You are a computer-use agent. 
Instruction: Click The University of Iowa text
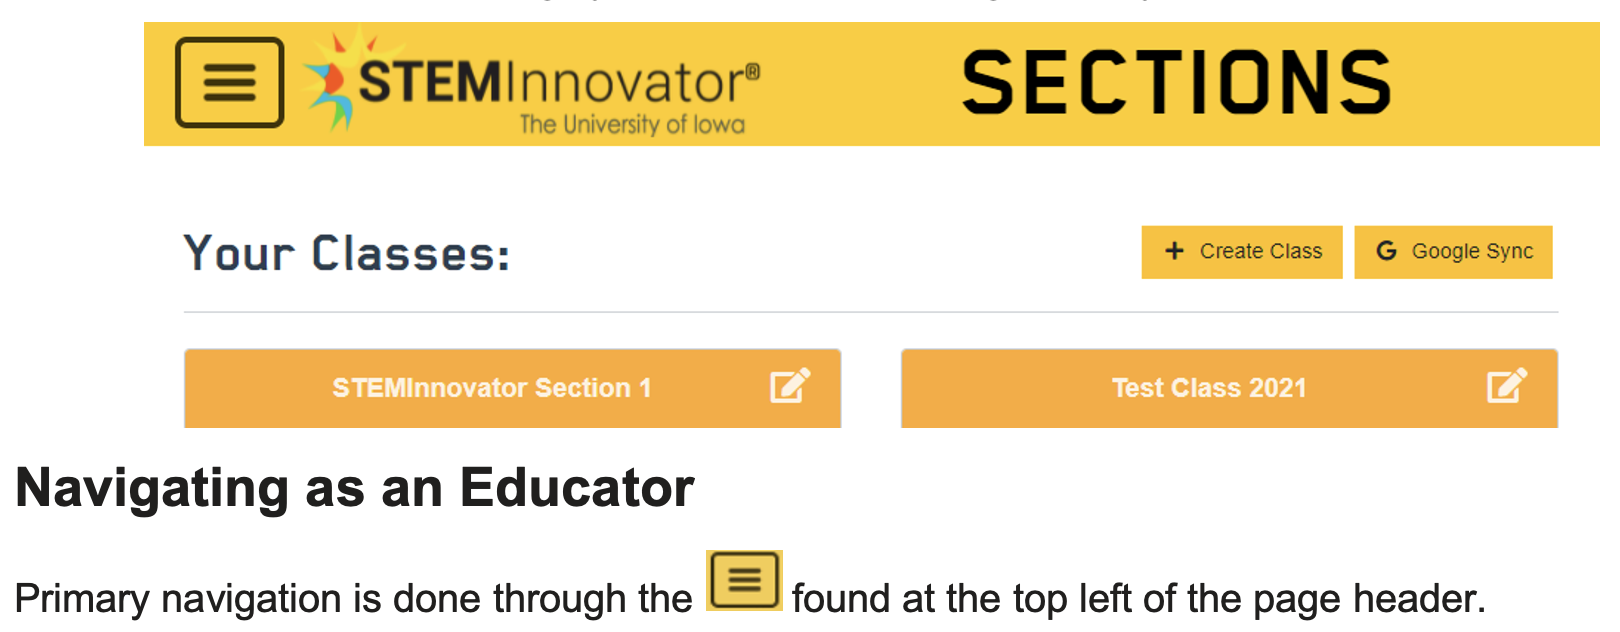pyautogui.click(x=632, y=125)
